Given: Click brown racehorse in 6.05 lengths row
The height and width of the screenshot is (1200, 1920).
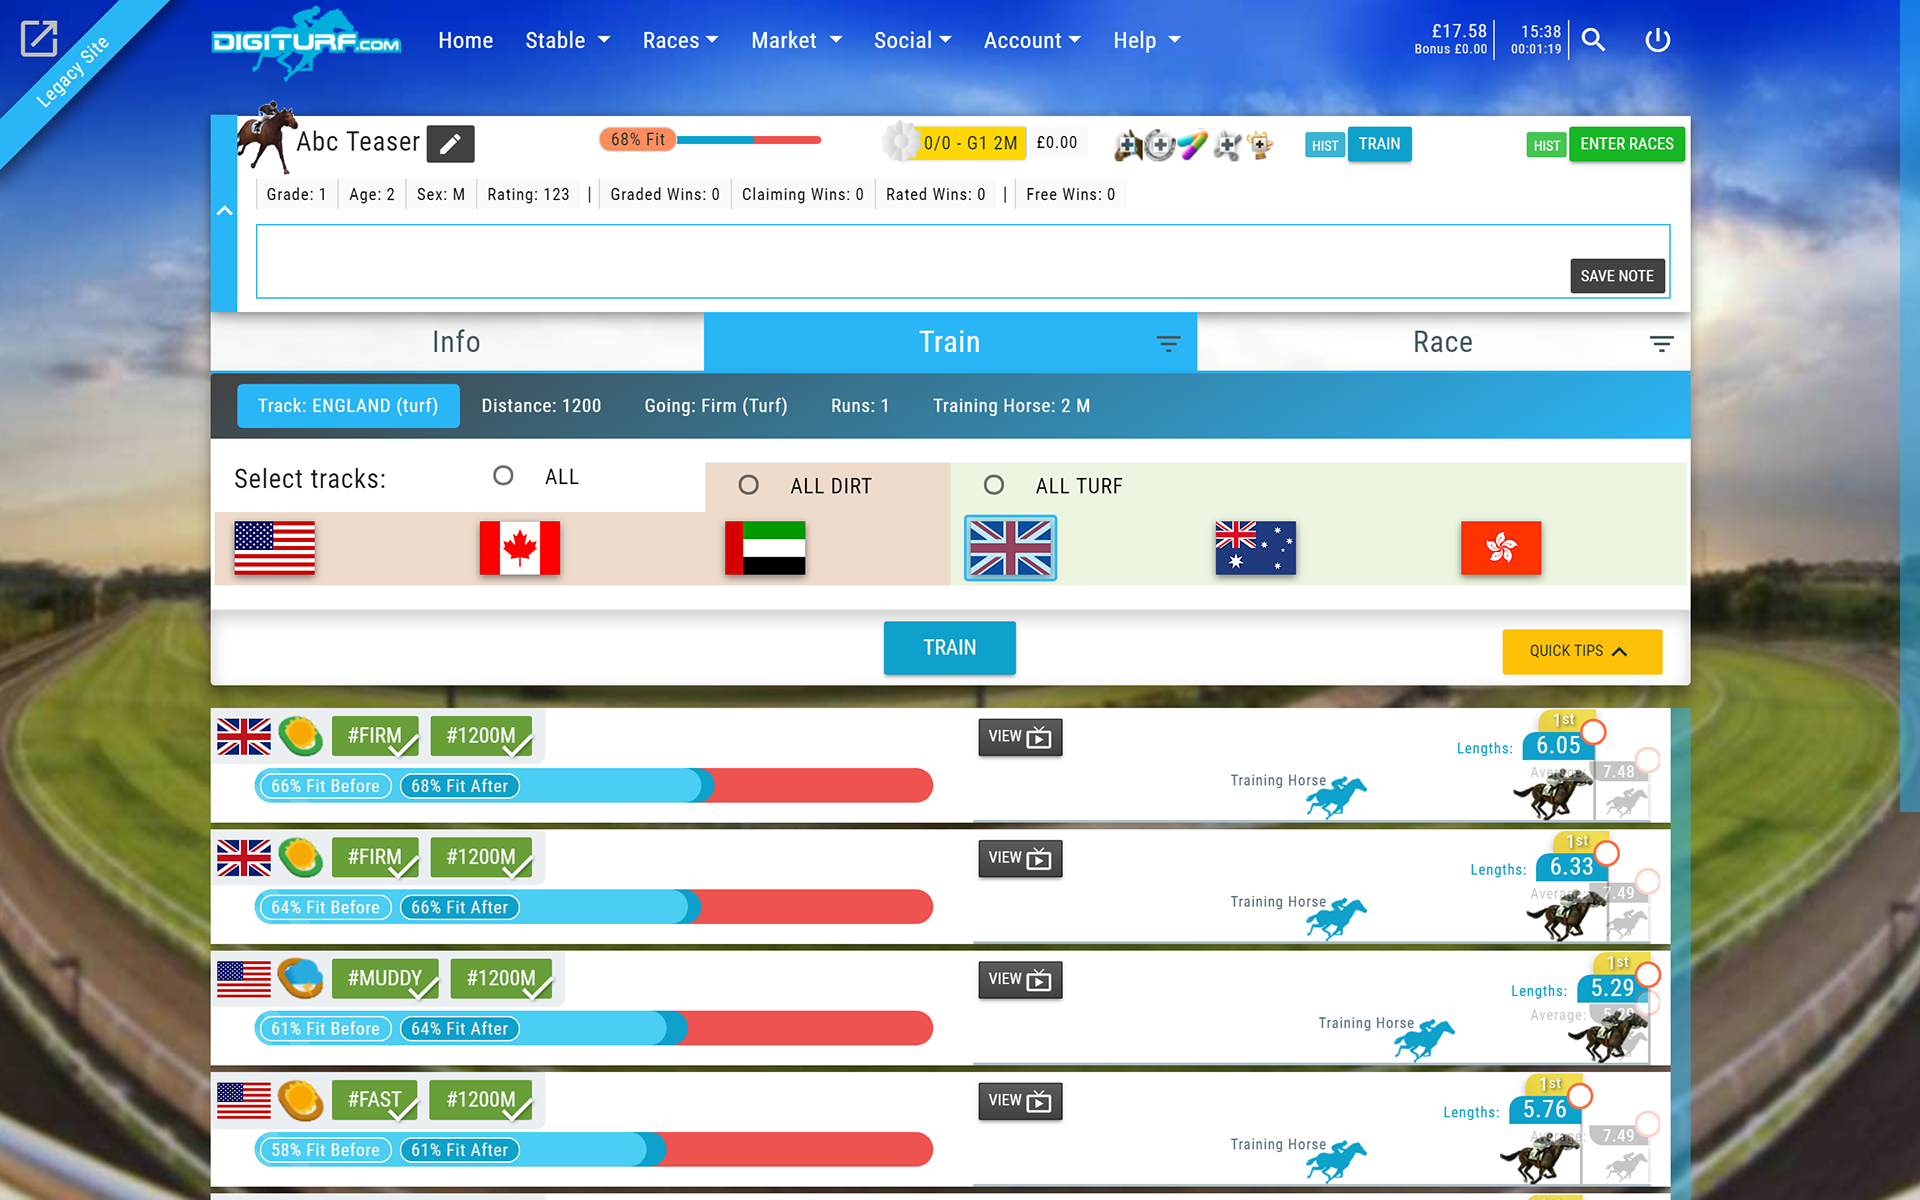Looking at the screenshot, I should (x=1552, y=794).
